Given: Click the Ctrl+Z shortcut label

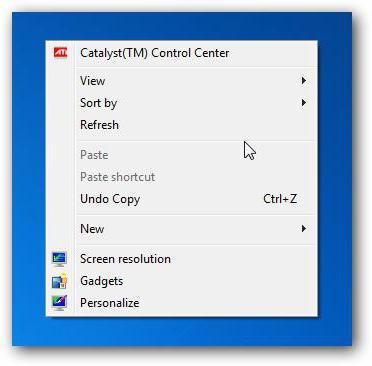Looking at the screenshot, I should click(x=280, y=199).
